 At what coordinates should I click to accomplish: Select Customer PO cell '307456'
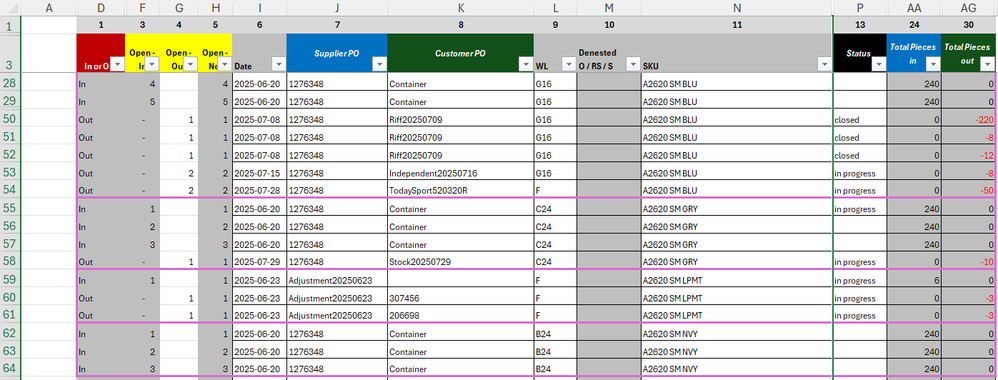(460, 298)
